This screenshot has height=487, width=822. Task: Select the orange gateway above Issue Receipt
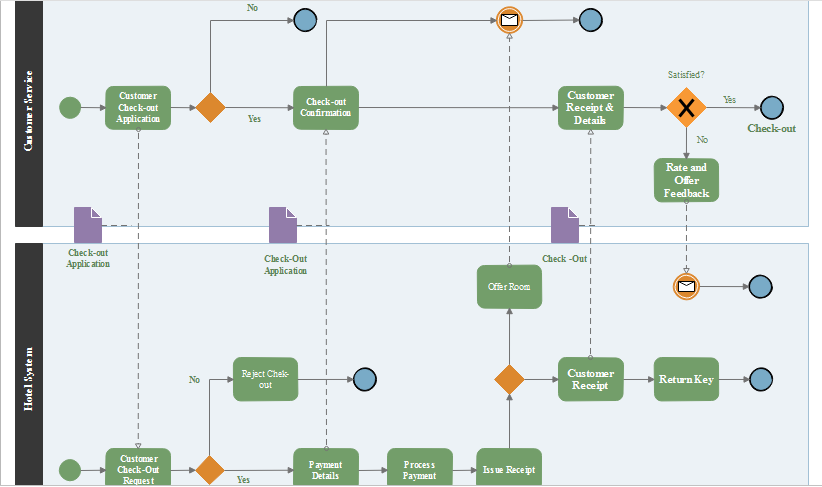[510, 379]
